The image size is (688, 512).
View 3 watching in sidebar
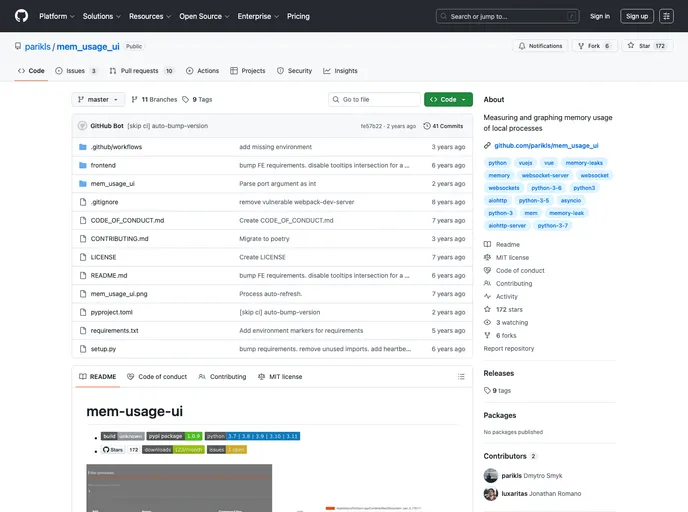506,323
